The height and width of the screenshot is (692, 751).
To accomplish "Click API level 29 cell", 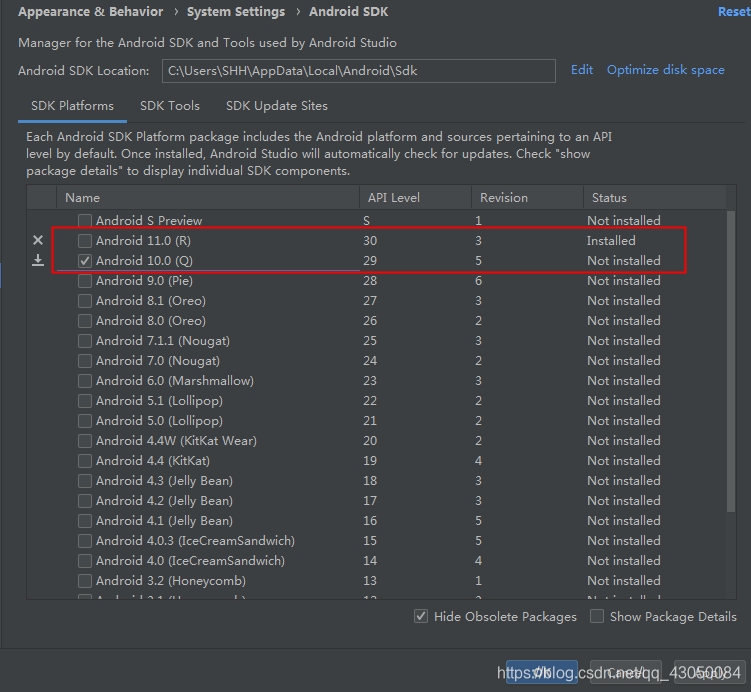I will point(370,261).
